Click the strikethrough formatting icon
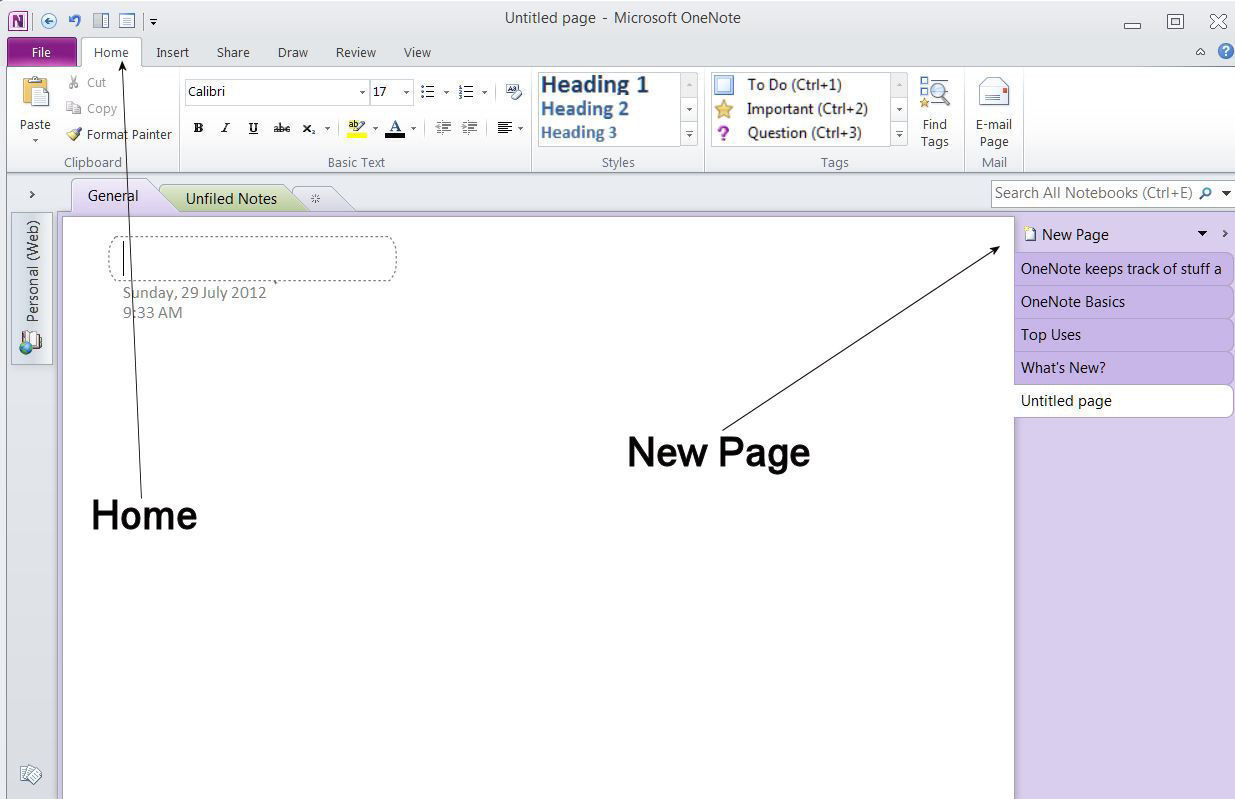Screen dimensions: 1235x799 coord(281,128)
